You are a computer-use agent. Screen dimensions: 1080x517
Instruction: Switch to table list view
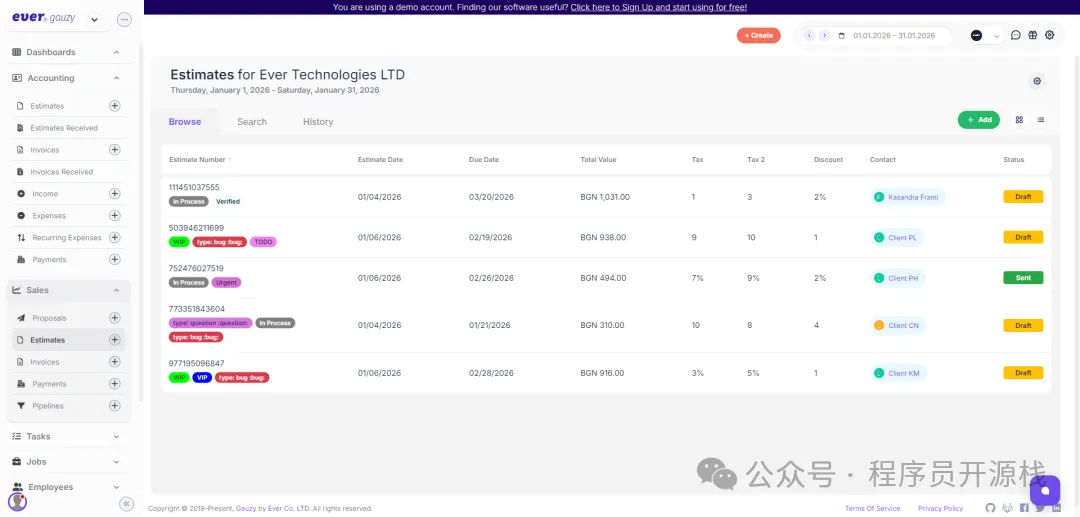click(x=1040, y=120)
